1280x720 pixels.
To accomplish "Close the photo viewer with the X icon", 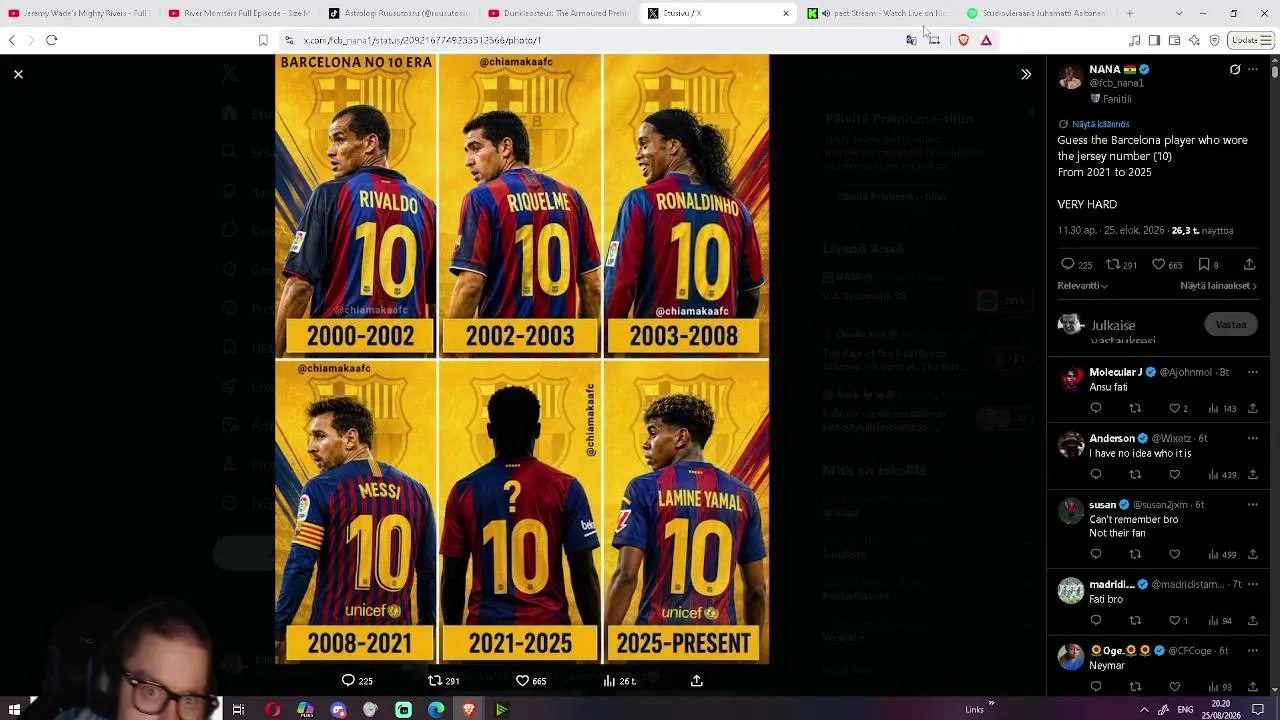I will (18, 74).
